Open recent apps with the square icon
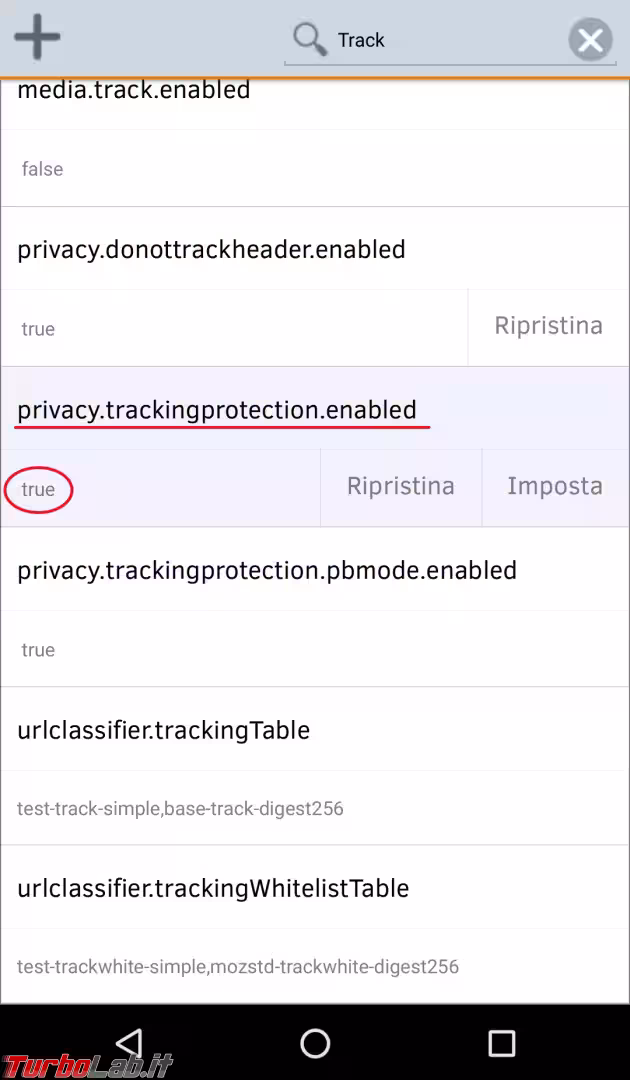 (x=502, y=1043)
